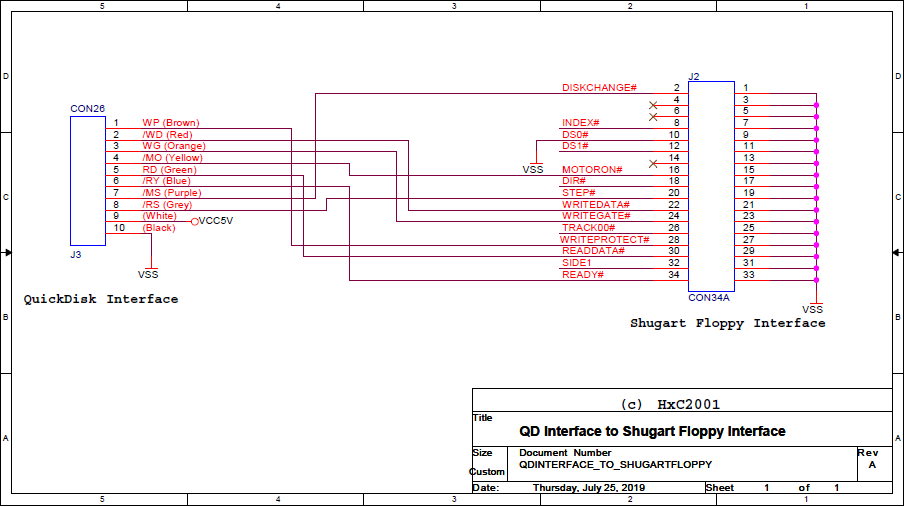Click the WRITEGATE# net label

pos(596,216)
